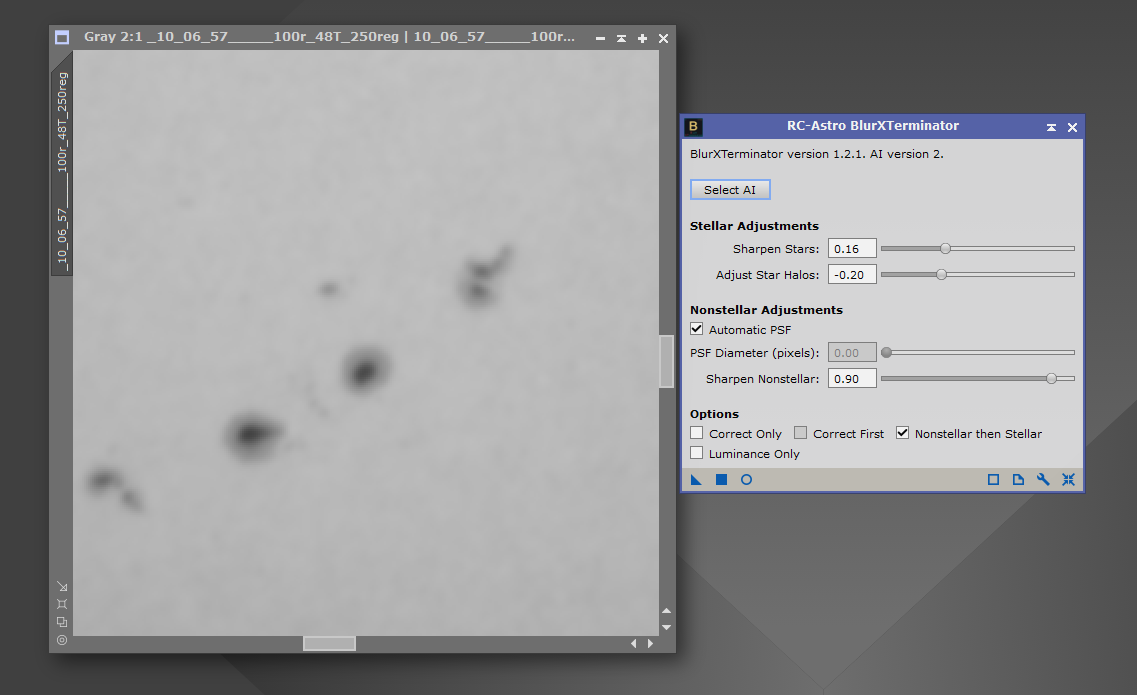Disable the Automatic PSF checkbox
Viewport: 1137px width, 695px height.
697,329
